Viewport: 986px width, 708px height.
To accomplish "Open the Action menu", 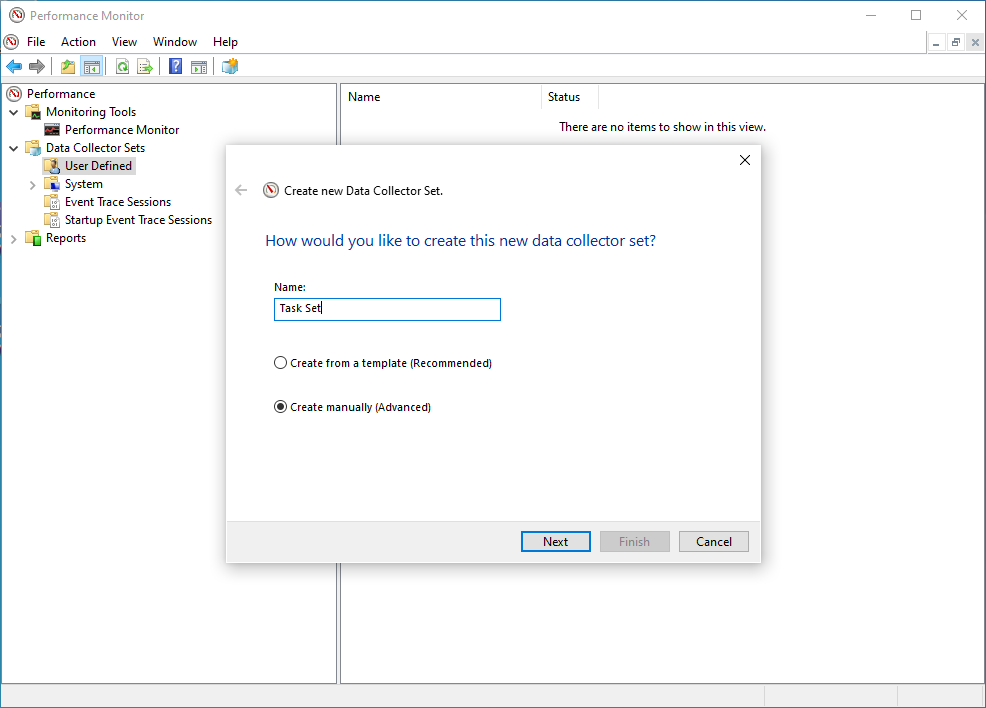I will [78, 41].
